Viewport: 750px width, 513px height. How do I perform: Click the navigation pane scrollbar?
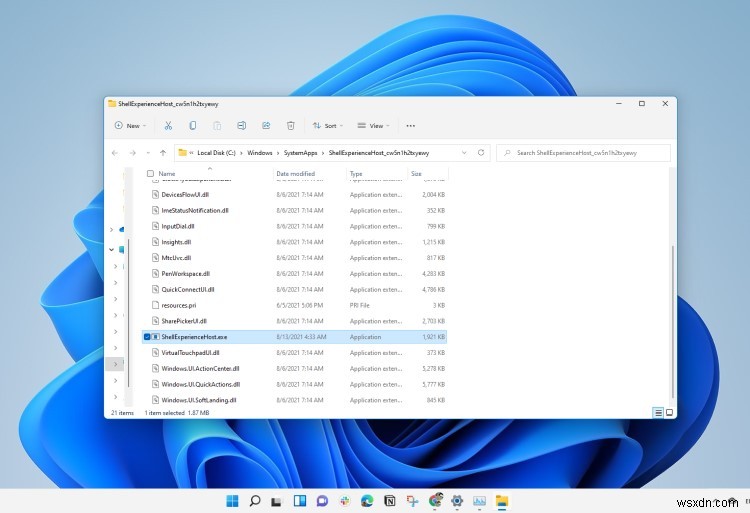point(128,313)
